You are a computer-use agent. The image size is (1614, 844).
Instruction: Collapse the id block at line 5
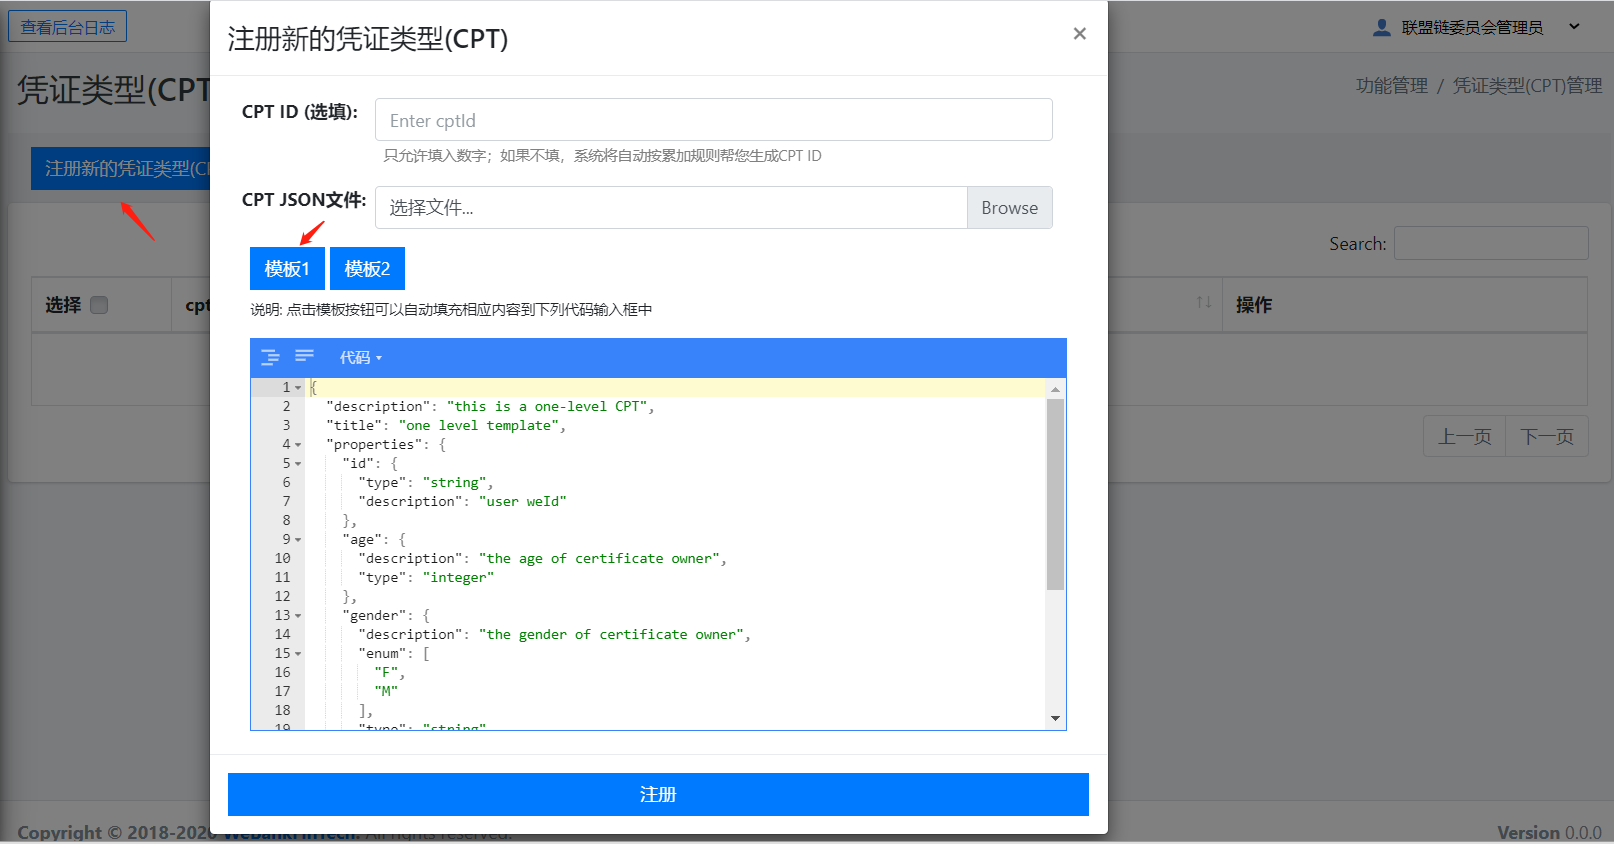pos(298,464)
